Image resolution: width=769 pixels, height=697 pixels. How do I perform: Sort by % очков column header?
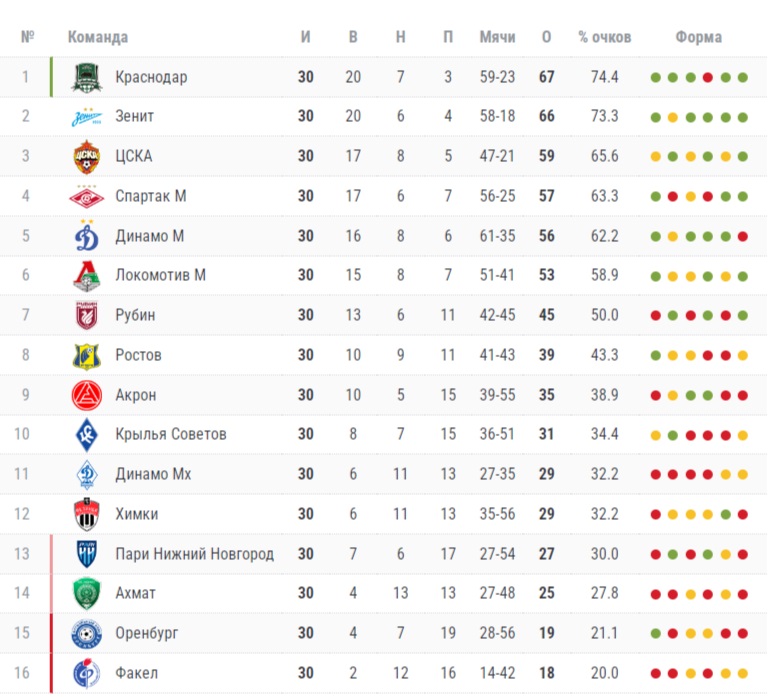click(605, 37)
